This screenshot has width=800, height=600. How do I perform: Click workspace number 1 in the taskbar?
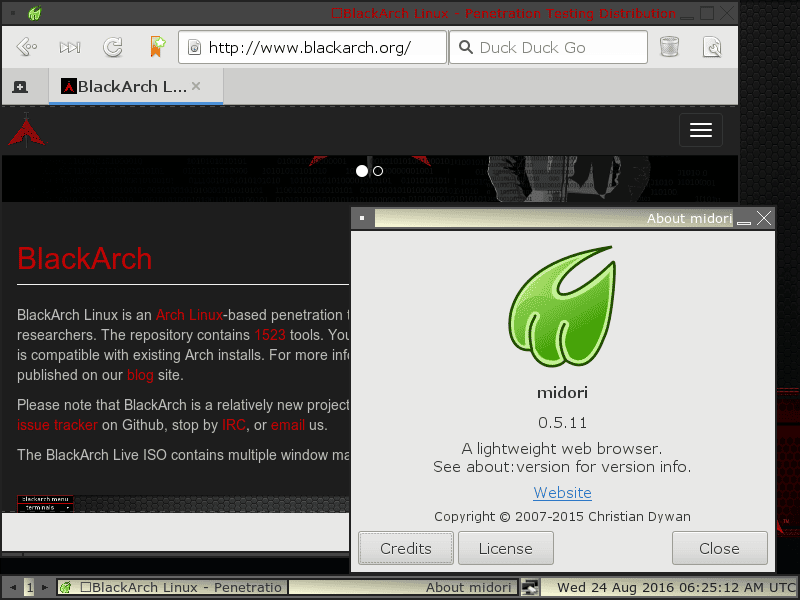tap(30, 587)
